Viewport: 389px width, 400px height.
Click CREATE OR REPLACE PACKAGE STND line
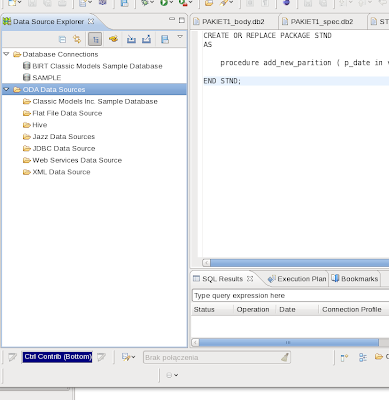[x=267, y=35]
